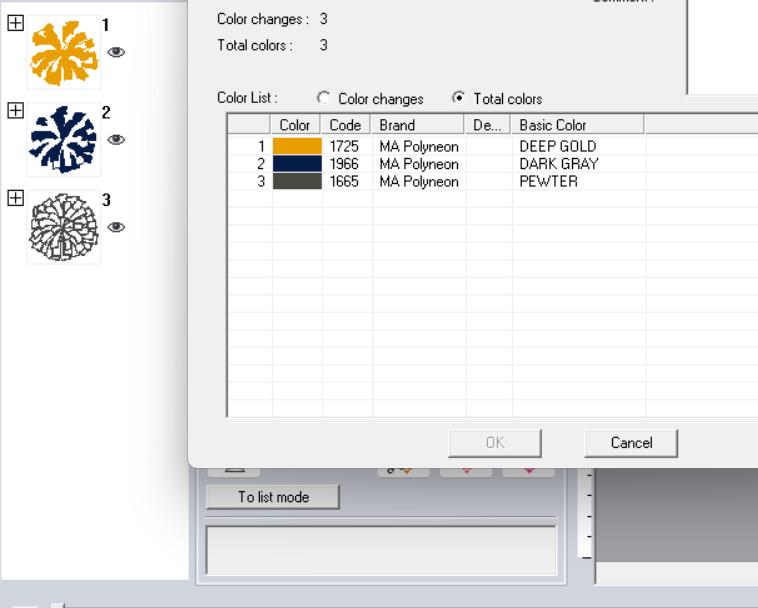Select code 1725 cell
This screenshot has width=758, height=608.
[x=344, y=146]
